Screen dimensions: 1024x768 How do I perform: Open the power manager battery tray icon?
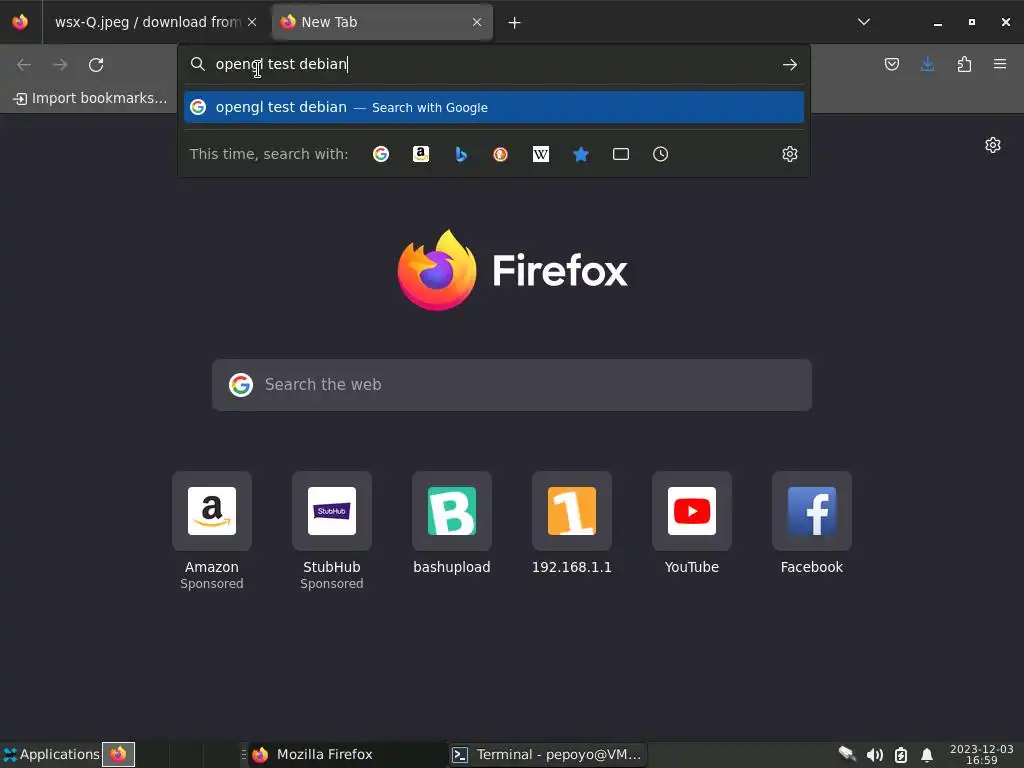click(901, 755)
